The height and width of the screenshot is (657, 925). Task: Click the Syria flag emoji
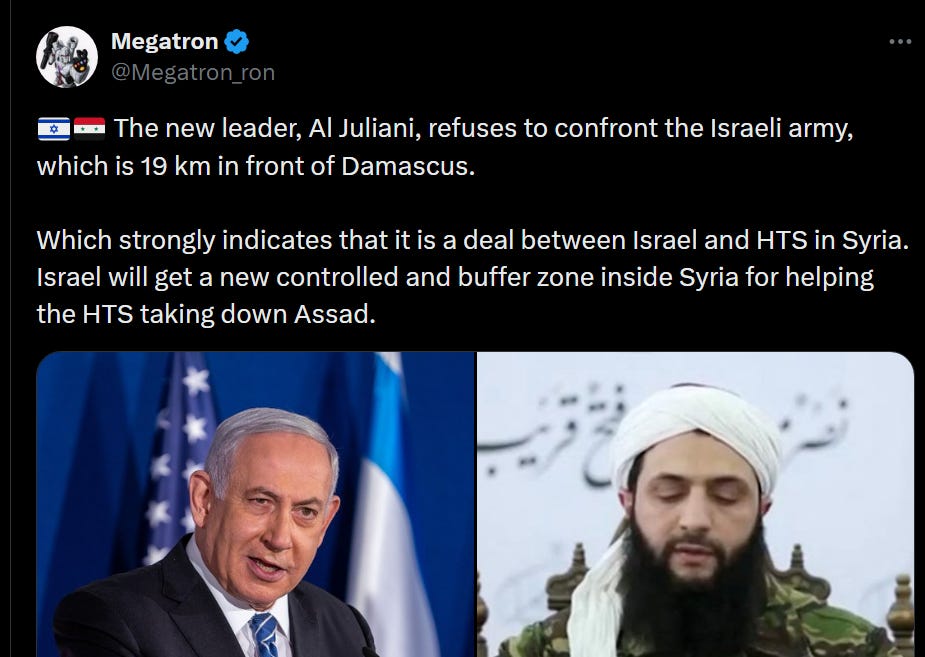[x=90, y=128]
